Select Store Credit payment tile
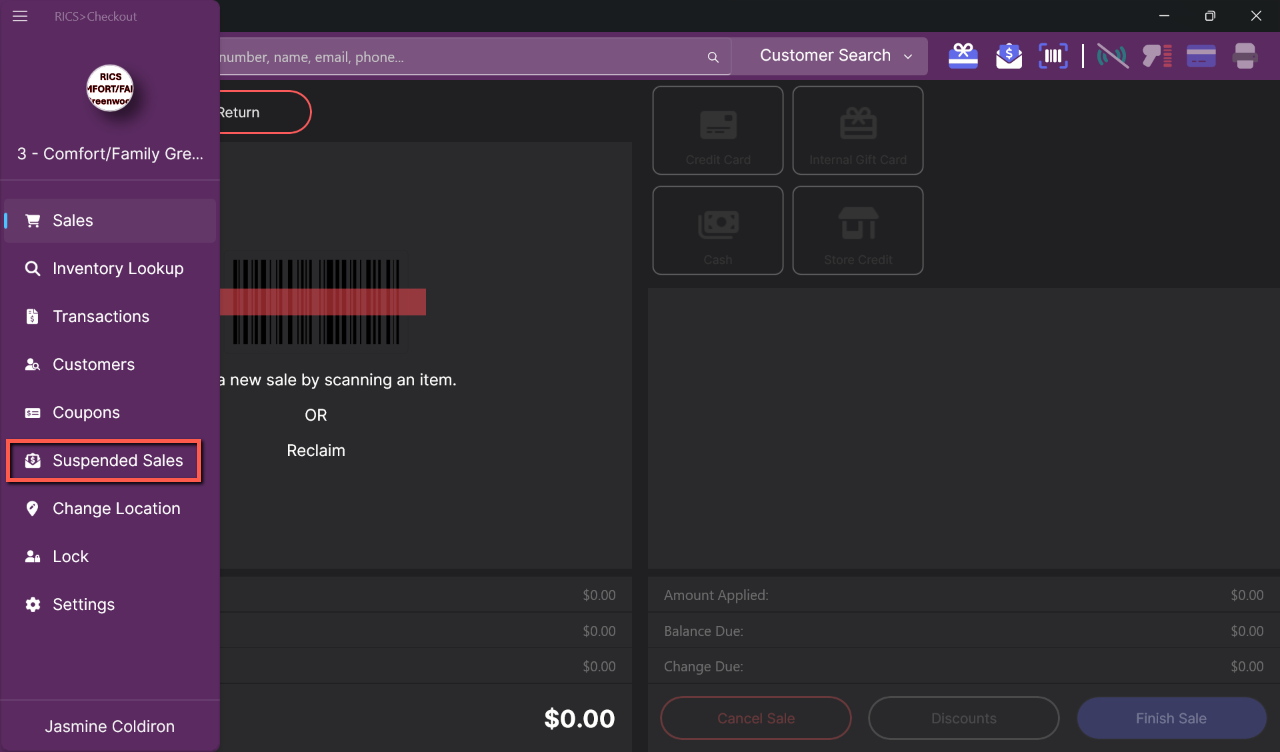The height and width of the screenshot is (752, 1280). 858,230
